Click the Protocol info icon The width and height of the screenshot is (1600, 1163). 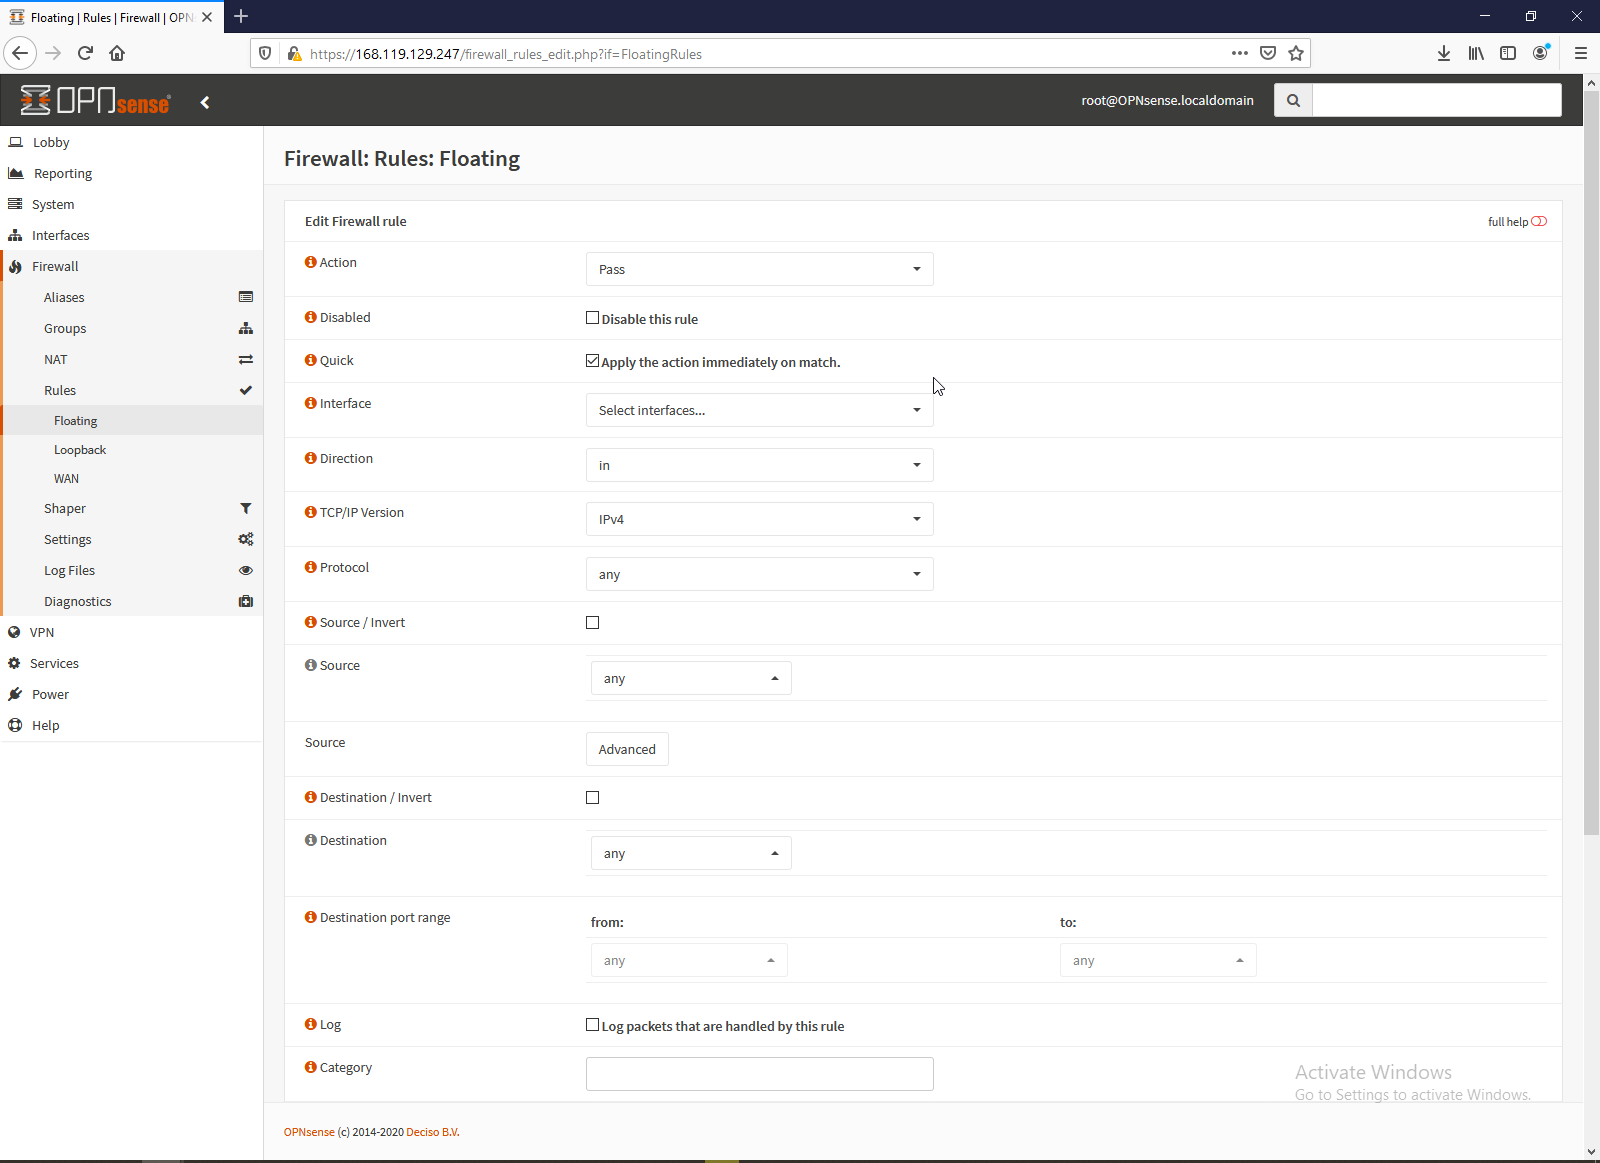click(311, 567)
